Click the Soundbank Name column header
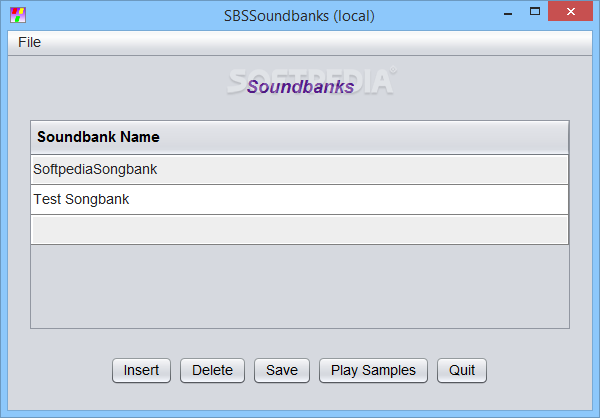600x418 pixels. (300, 137)
